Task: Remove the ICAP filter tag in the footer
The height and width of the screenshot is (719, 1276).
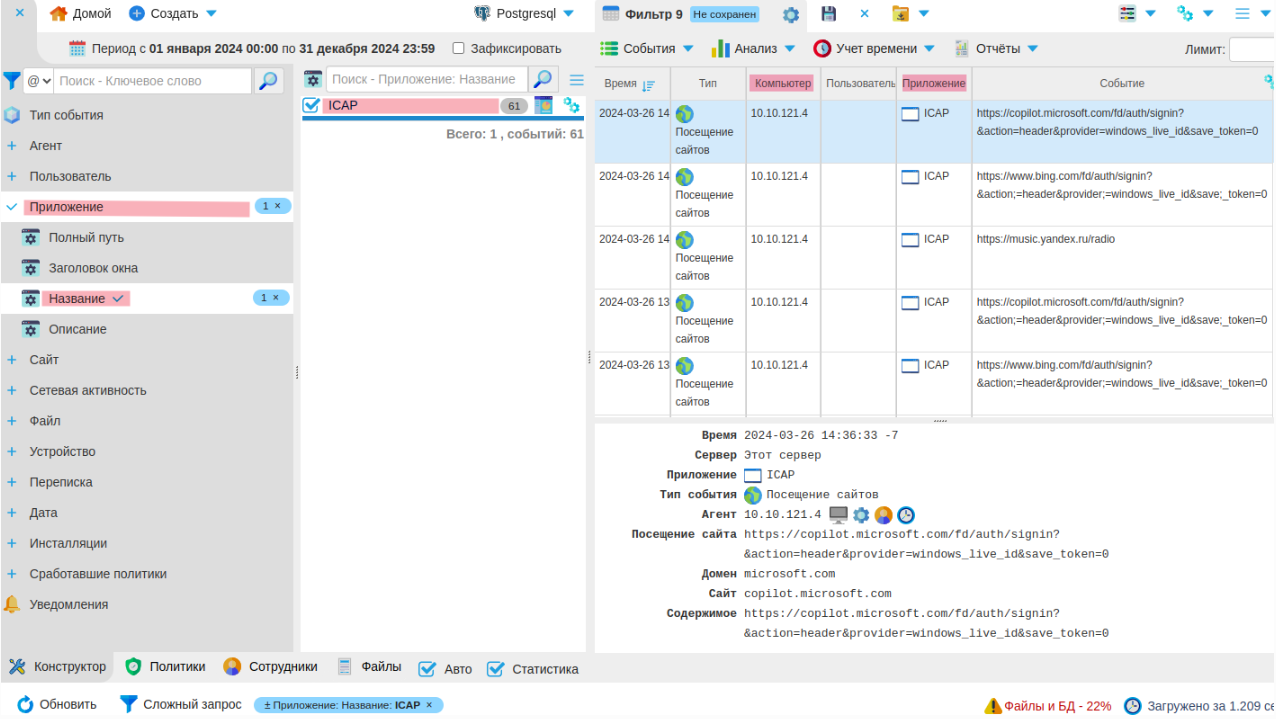Action: tap(429, 705)
